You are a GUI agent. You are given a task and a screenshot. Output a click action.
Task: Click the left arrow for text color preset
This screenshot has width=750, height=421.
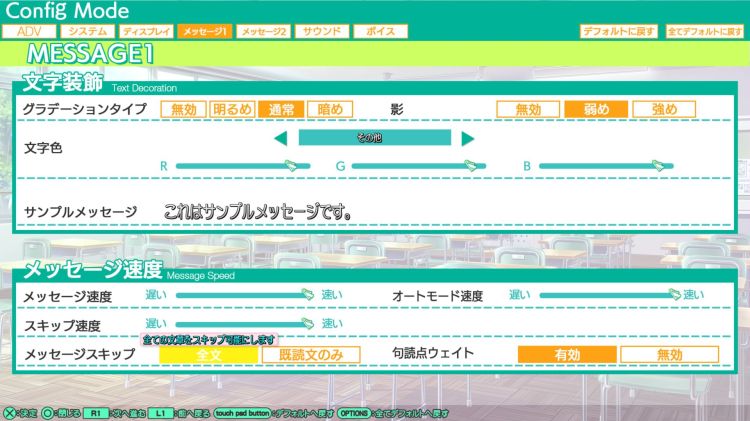281,139
